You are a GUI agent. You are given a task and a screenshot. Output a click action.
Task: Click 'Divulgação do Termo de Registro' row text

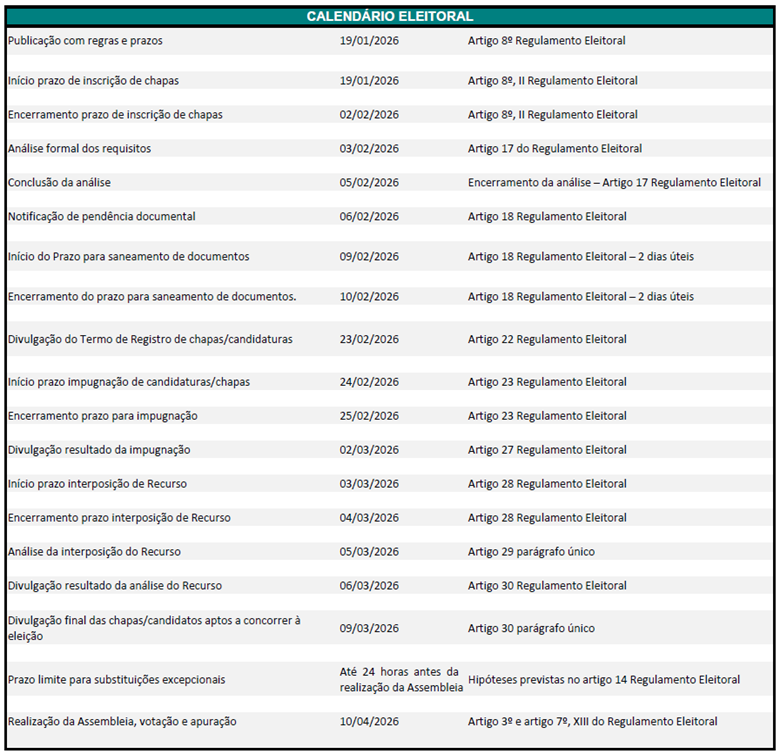coord(150,340)
